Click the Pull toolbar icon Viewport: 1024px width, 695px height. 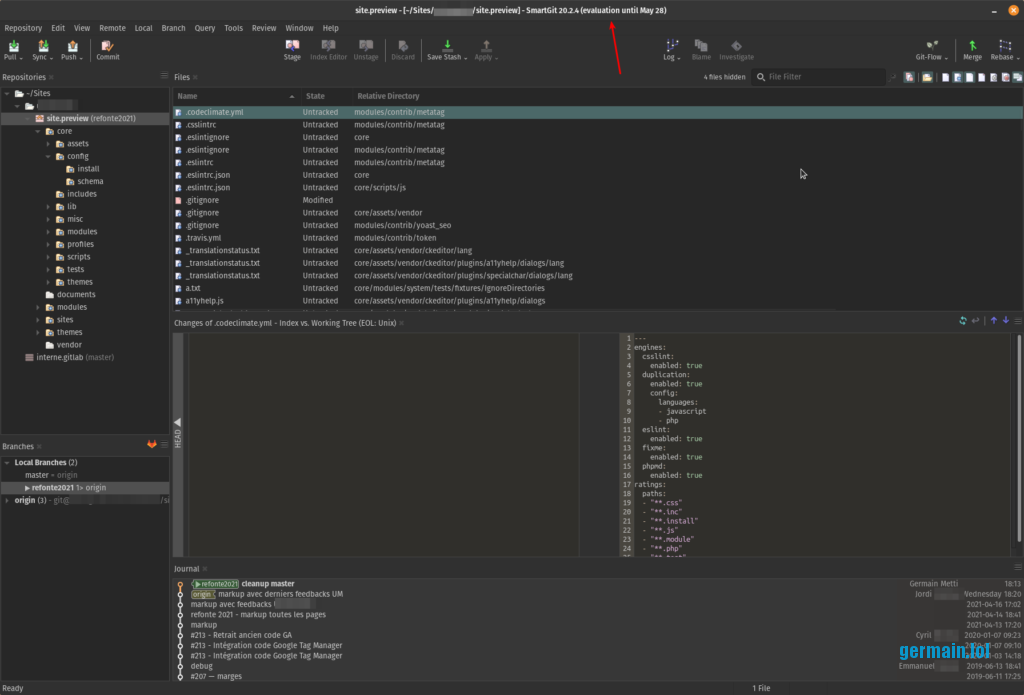(13, 47)
